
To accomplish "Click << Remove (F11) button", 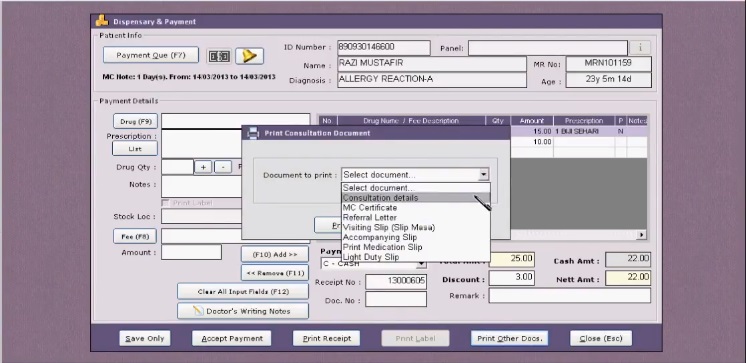I will coord(275,273).
